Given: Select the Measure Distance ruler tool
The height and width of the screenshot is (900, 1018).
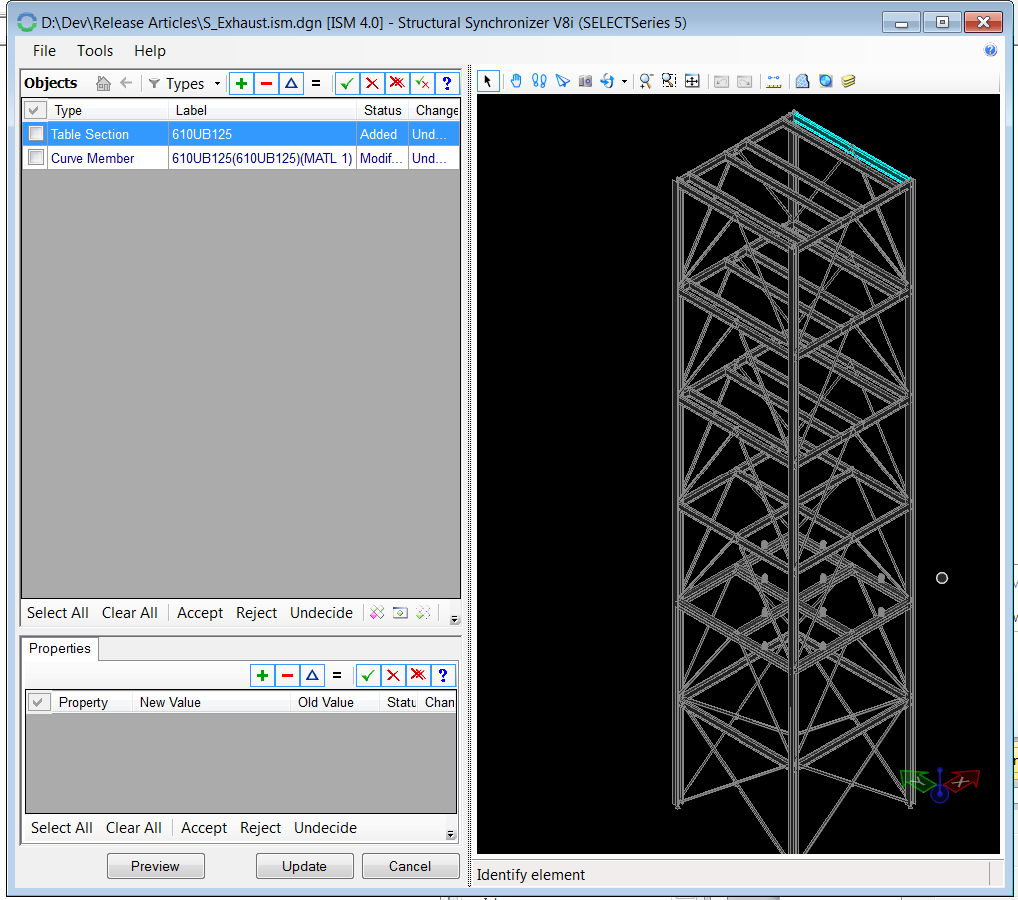Looking at the screenshot, I should point(773,81).
